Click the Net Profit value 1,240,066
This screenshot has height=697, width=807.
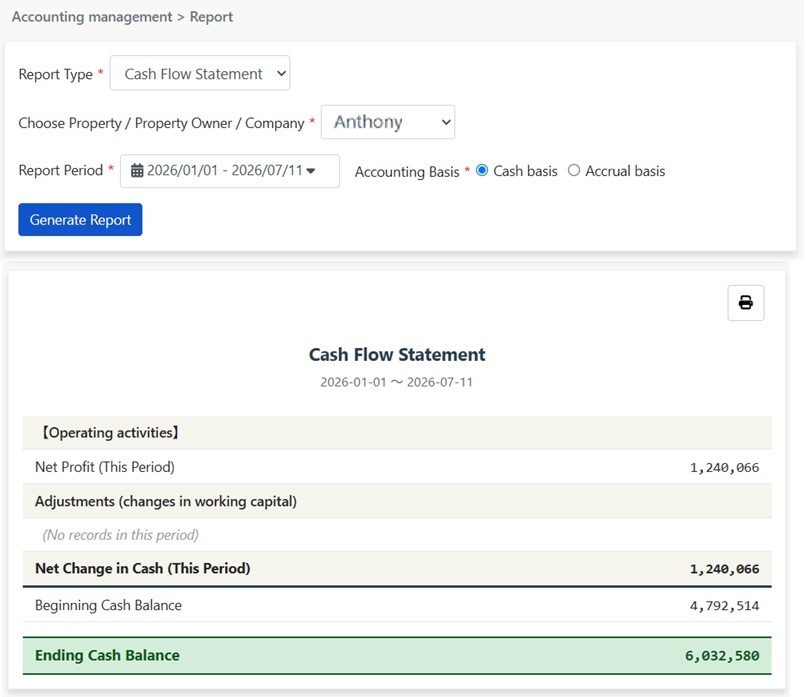tap(724, 467)
